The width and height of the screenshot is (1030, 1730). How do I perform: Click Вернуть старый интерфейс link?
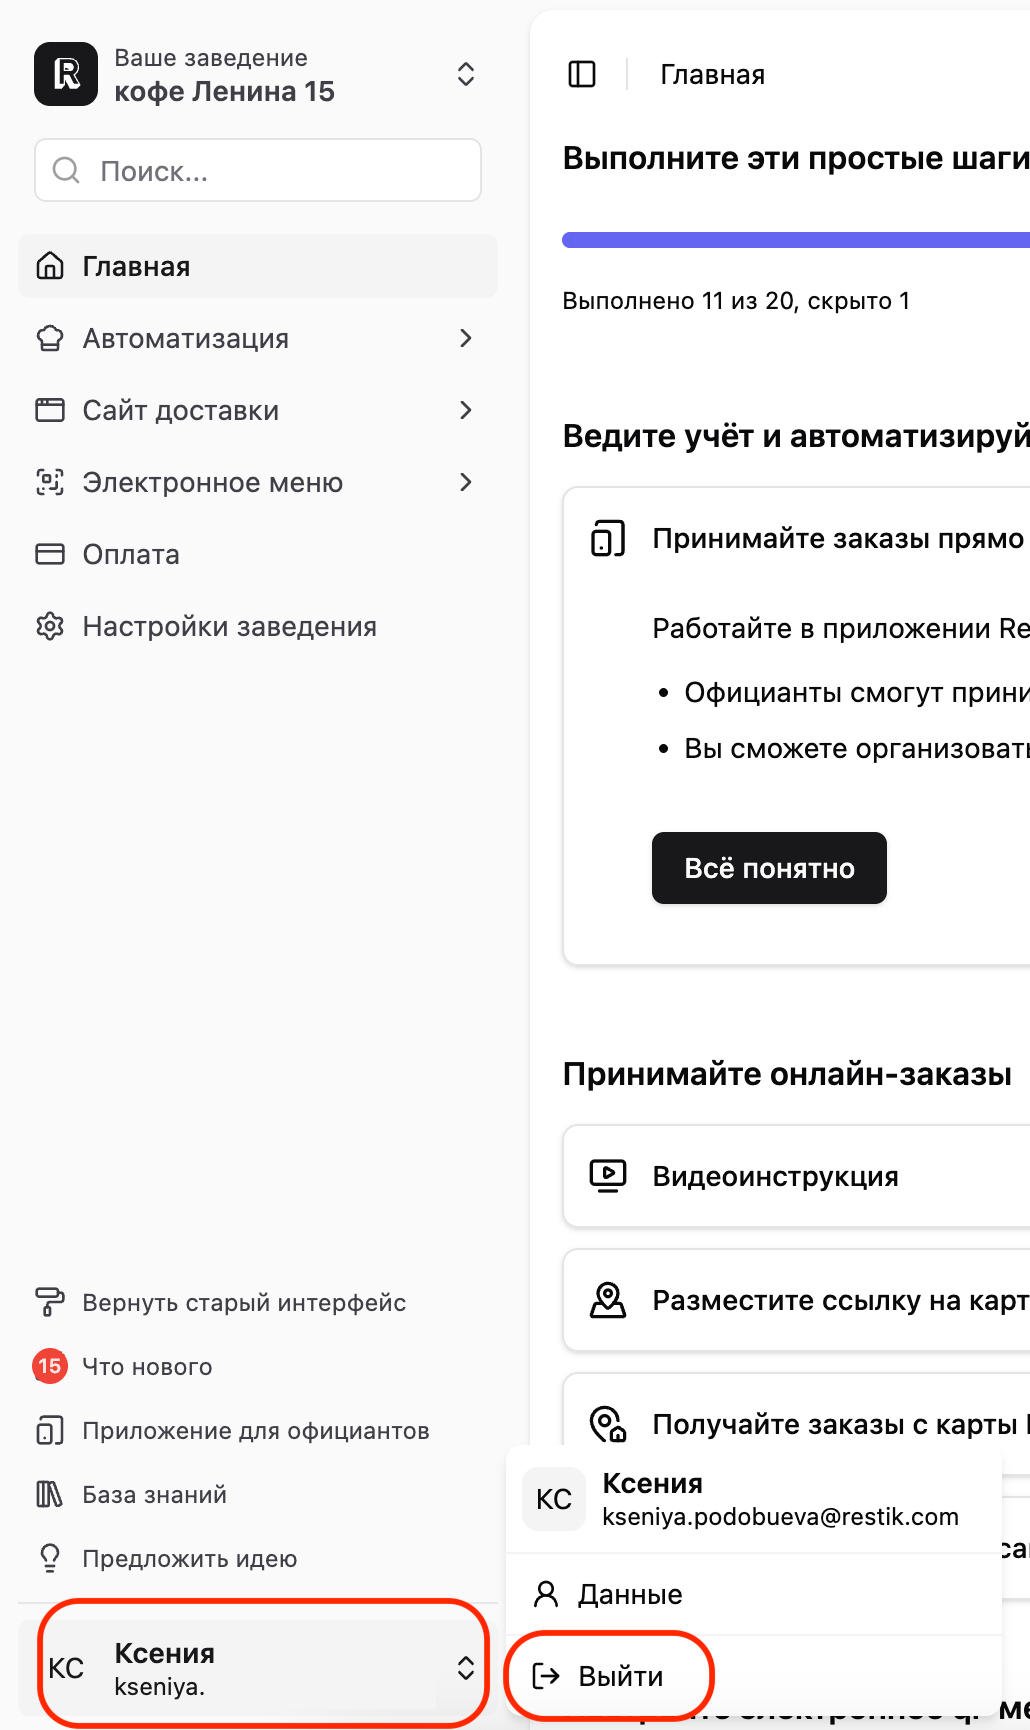[x=244, y=1302]
